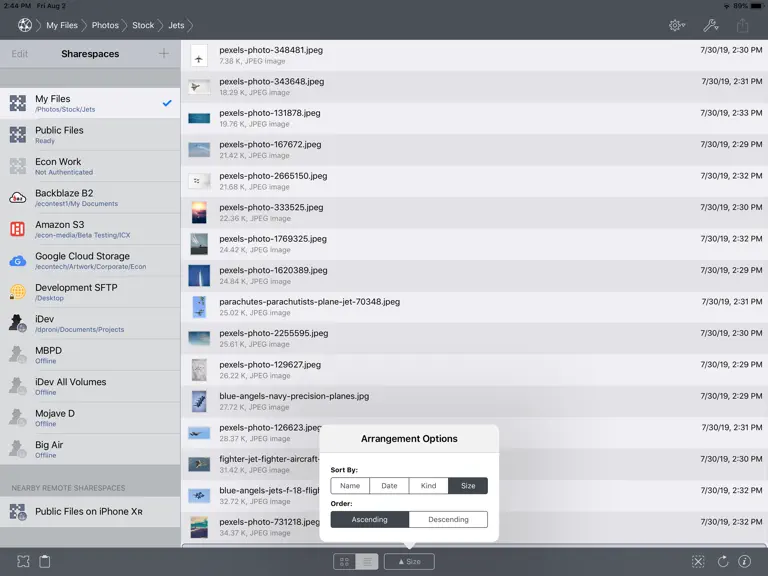The width and height of the screenshot is (768, 576).
Task: Click the iDev All Volumes icon
Action: 18,386
